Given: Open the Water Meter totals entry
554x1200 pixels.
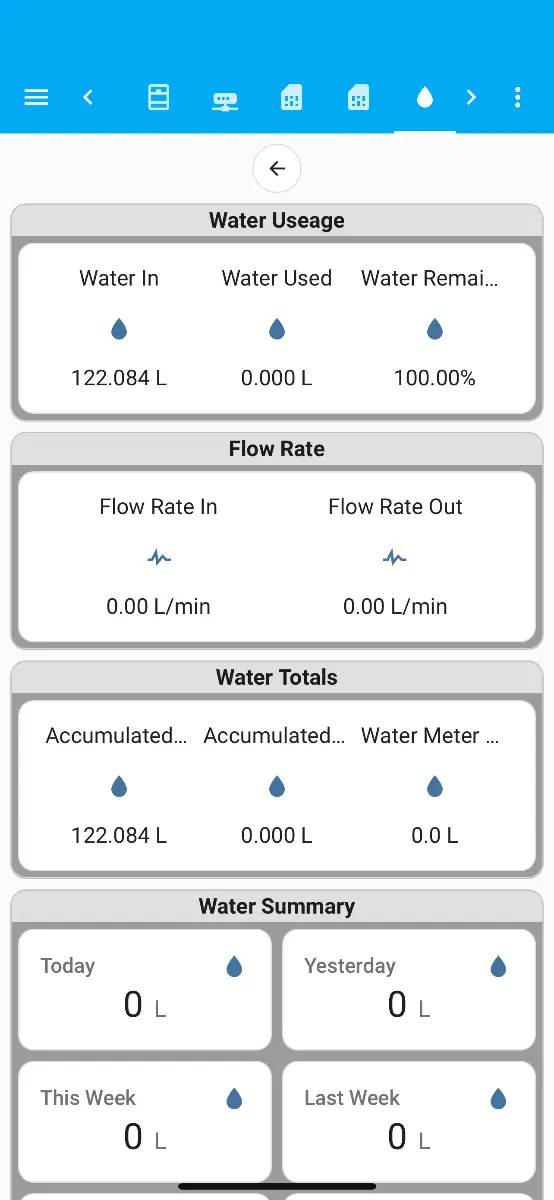Looking at the screenshot, I should pos(435,785).
